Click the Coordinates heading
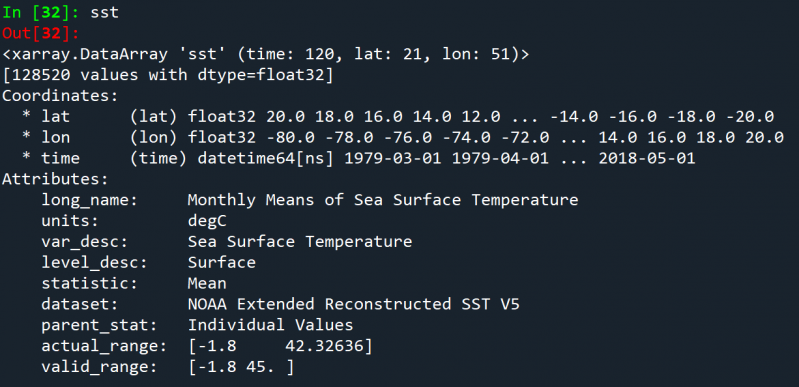Image resolution: width=799 pixels, height=387 pixels. (x=61, y=96)
